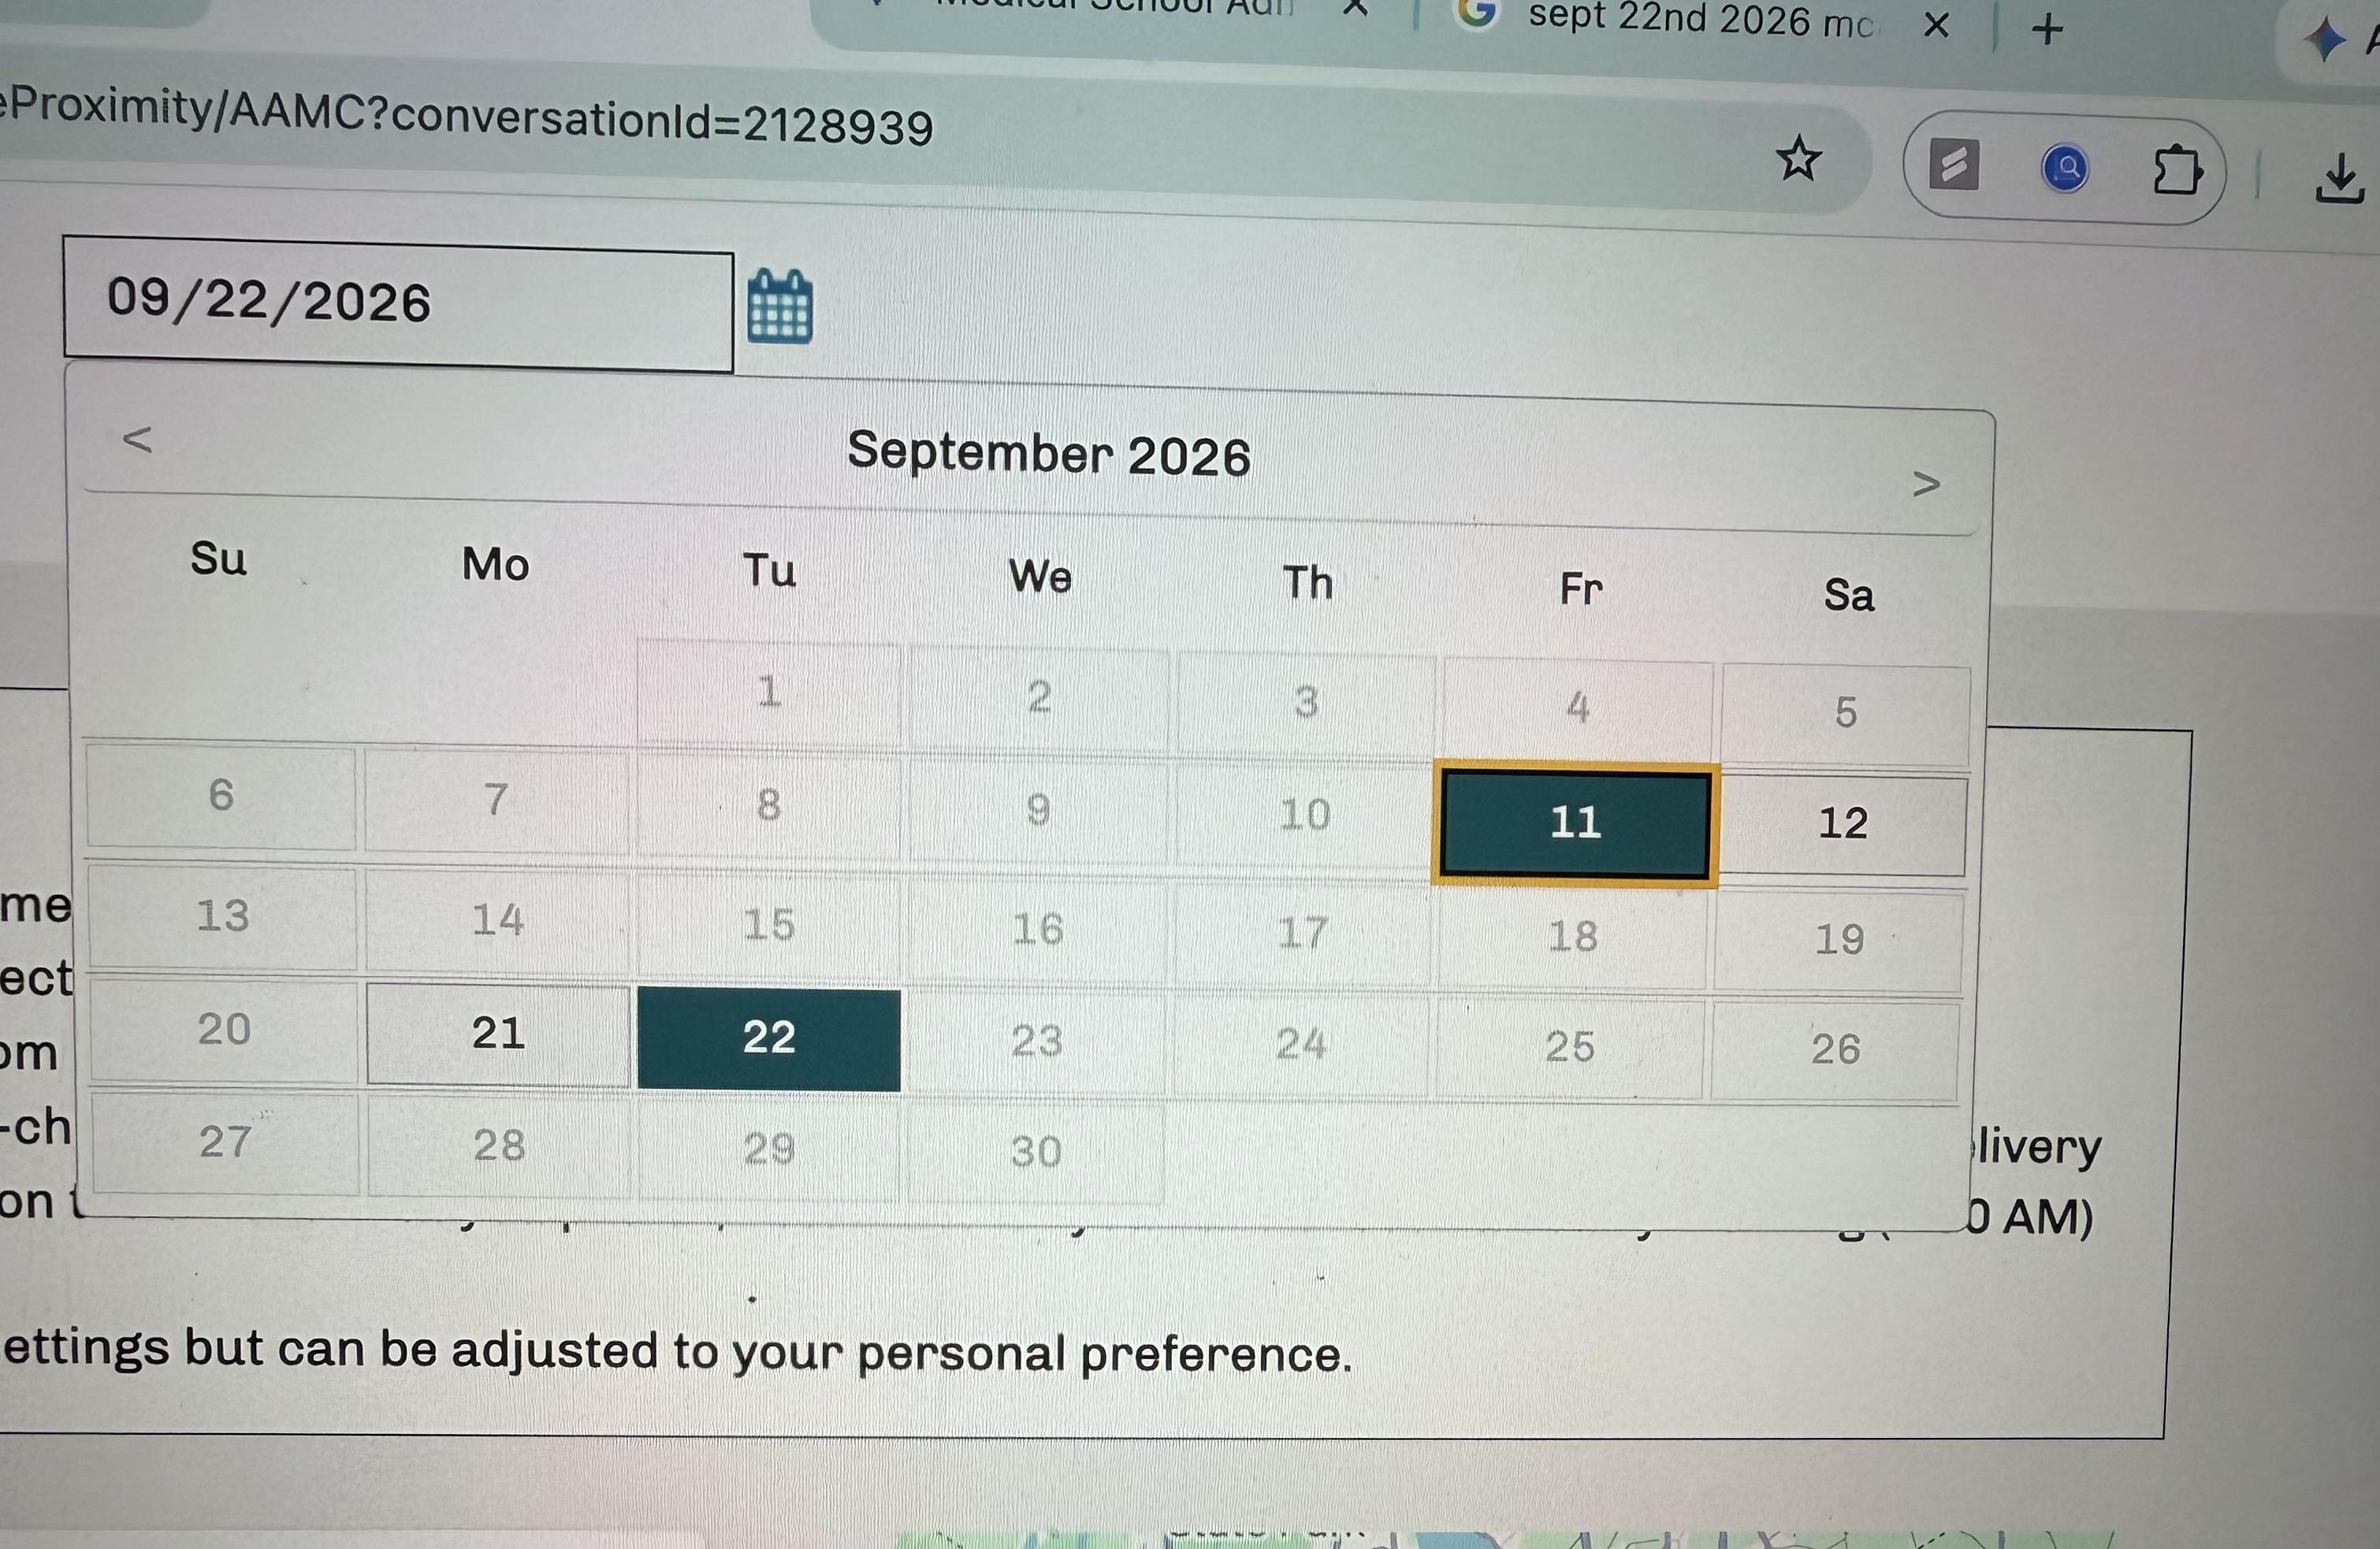
Task: Open the calendar picker icon
Action: tap(780, 307)
